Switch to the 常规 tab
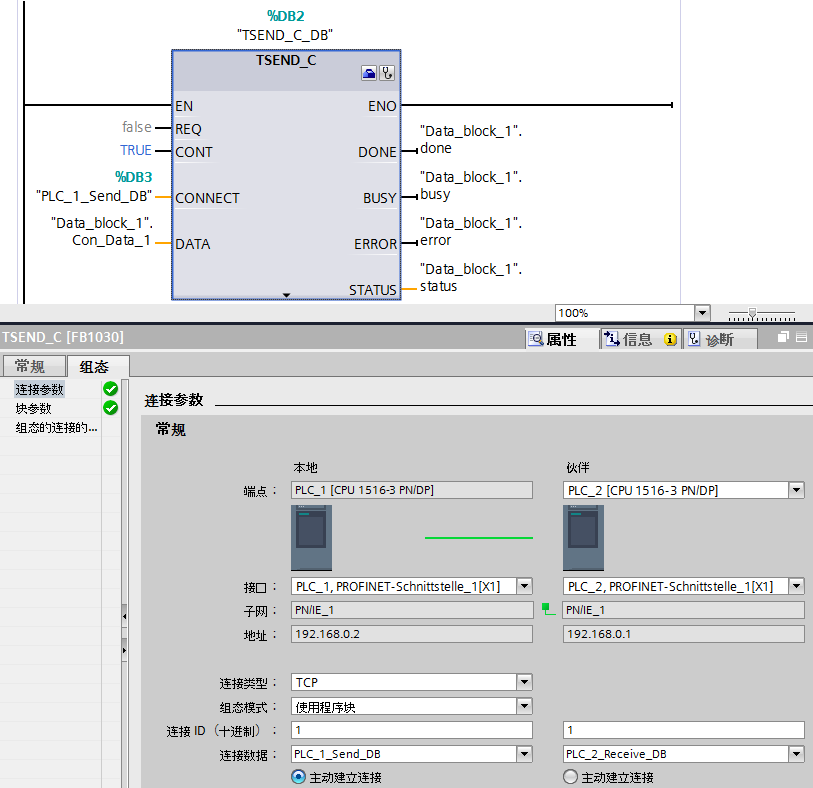Viewport: 813px width, 788px height. coord(35,366)
